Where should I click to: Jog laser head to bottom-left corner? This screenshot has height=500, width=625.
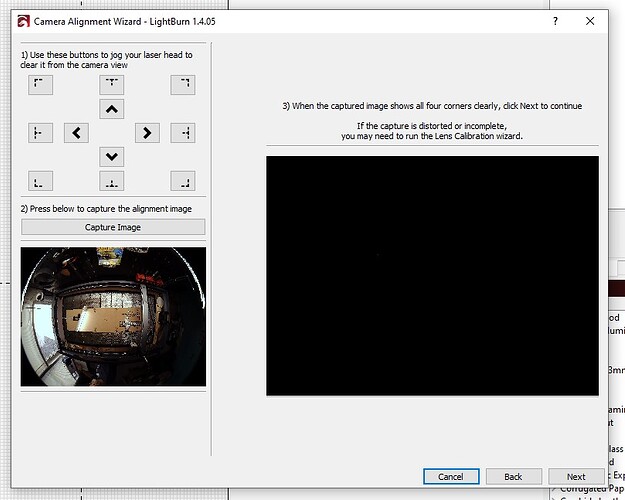coord(40,181)
